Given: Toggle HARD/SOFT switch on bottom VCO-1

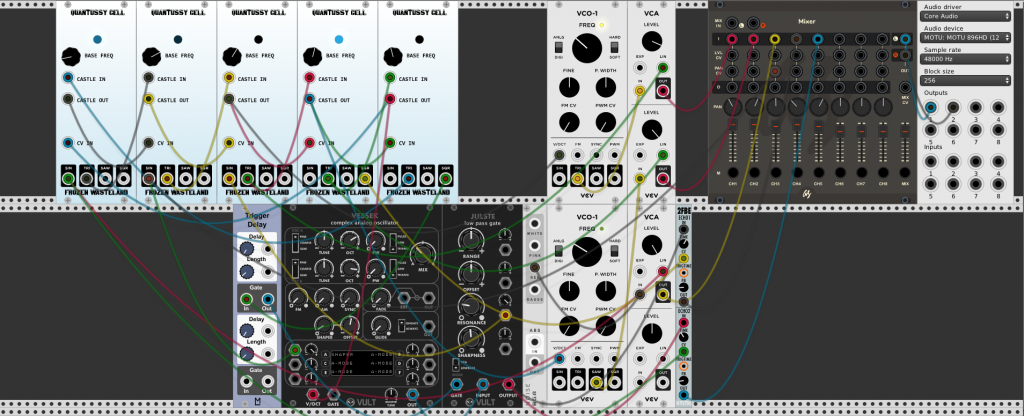Looking at the screenshot, I should pos(614,251).
